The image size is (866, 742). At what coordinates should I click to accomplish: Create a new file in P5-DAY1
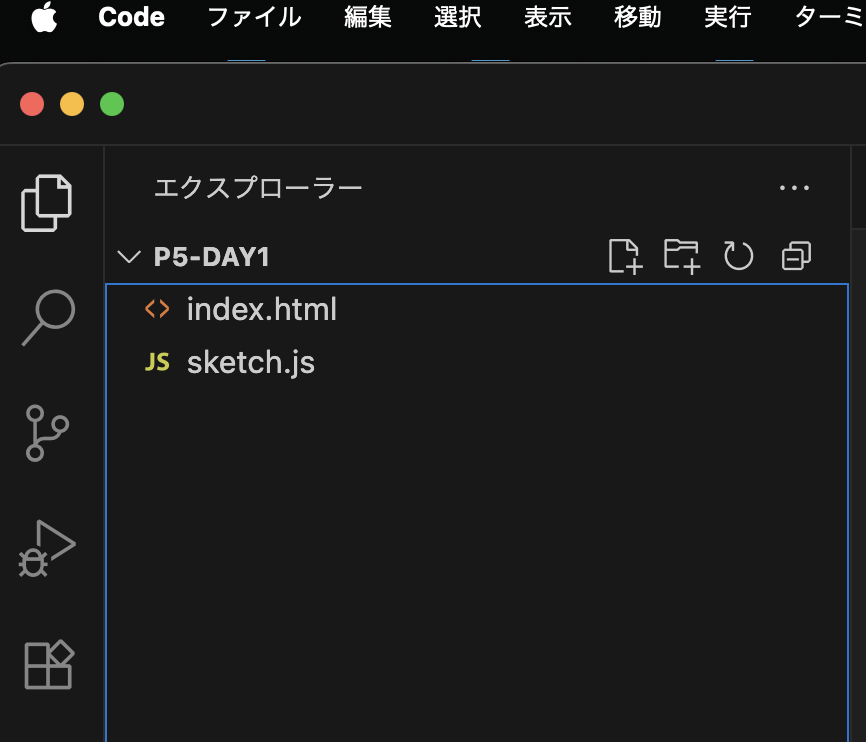pyautogui.click(x=625, y=256)
